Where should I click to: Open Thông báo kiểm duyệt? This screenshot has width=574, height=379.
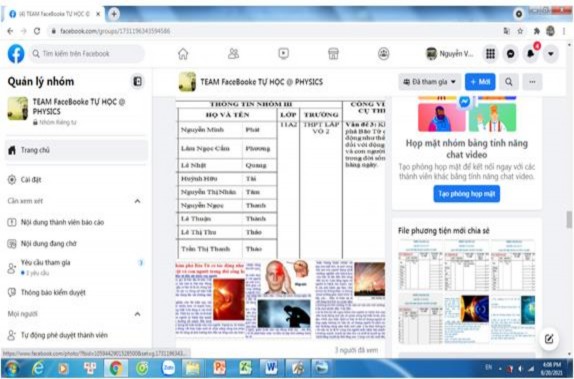point(77,292)
